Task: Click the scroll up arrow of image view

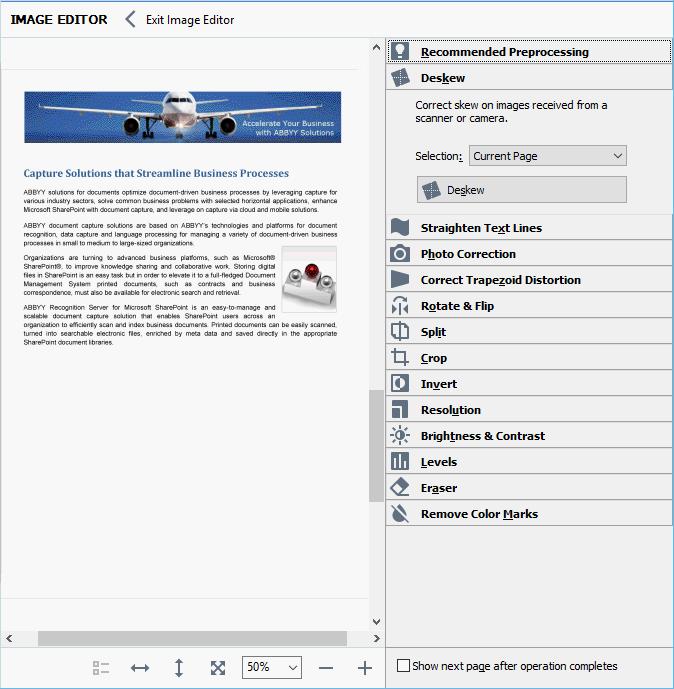Action: tap(376, 47)
